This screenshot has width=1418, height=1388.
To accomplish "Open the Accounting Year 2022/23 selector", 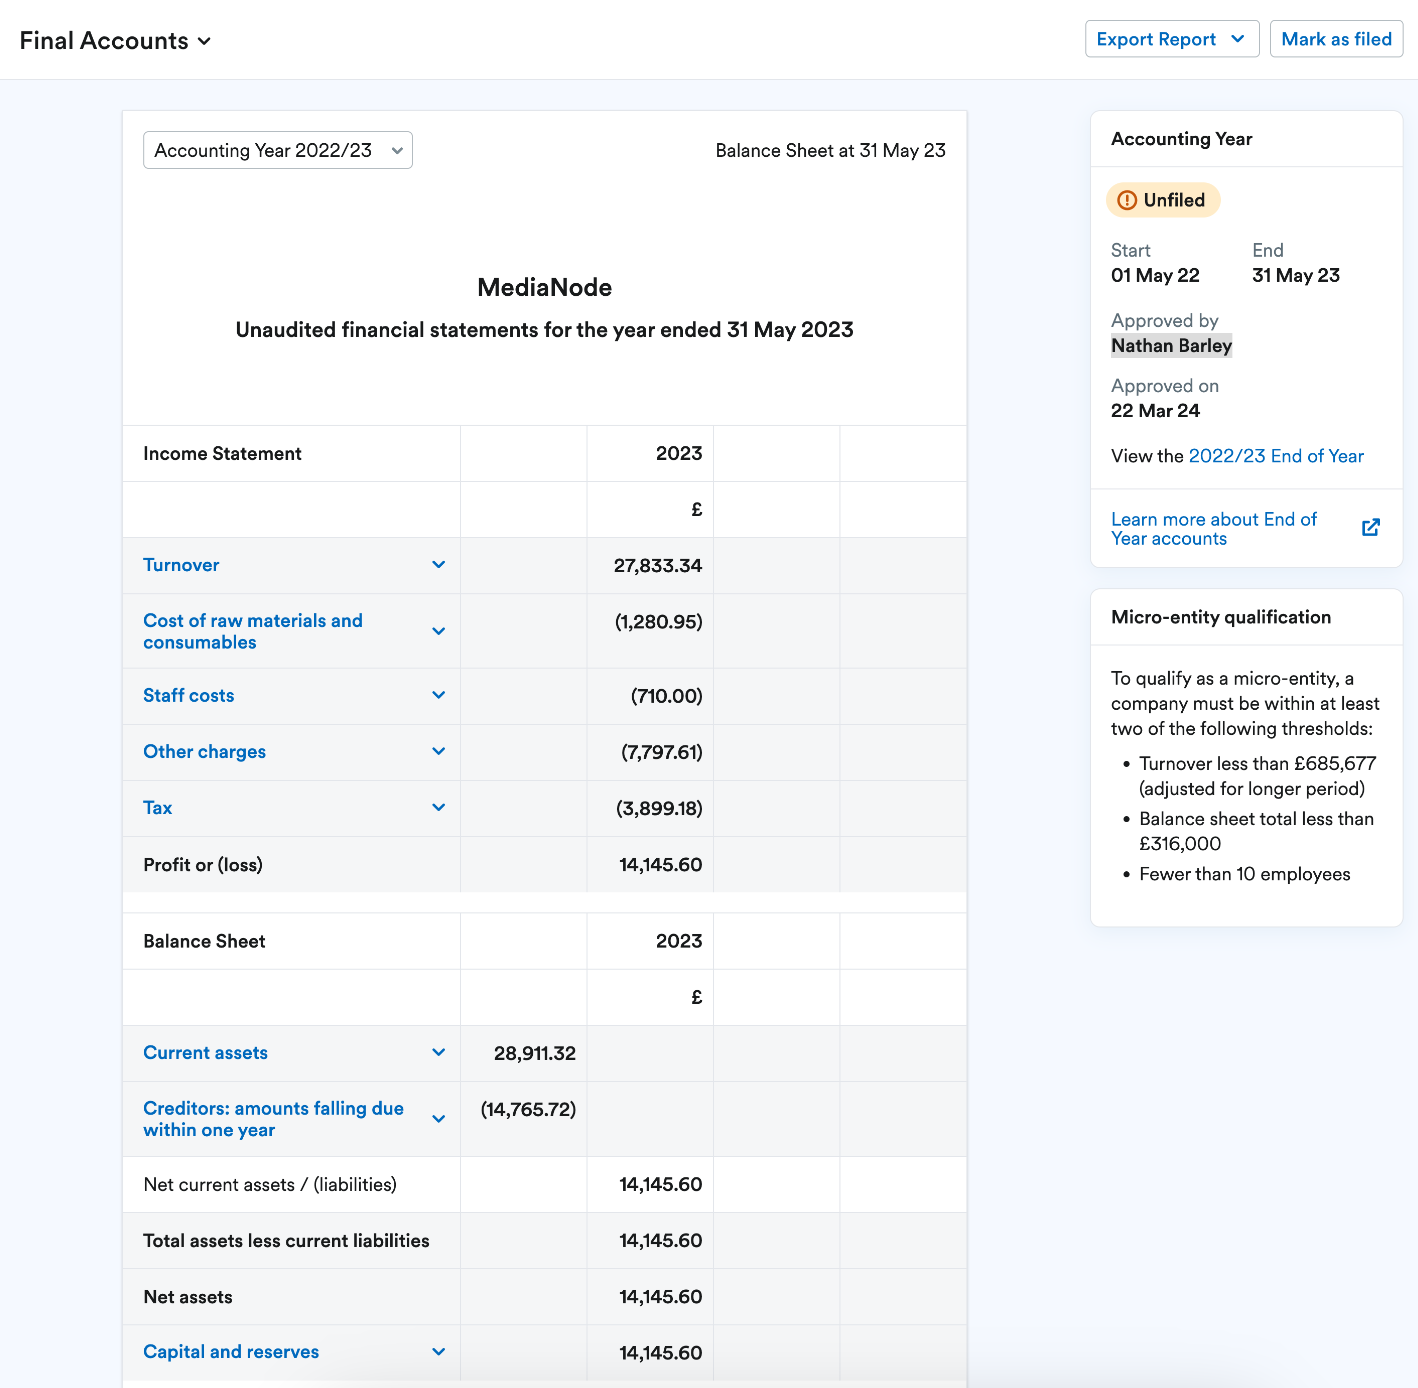I will point(277,150).
